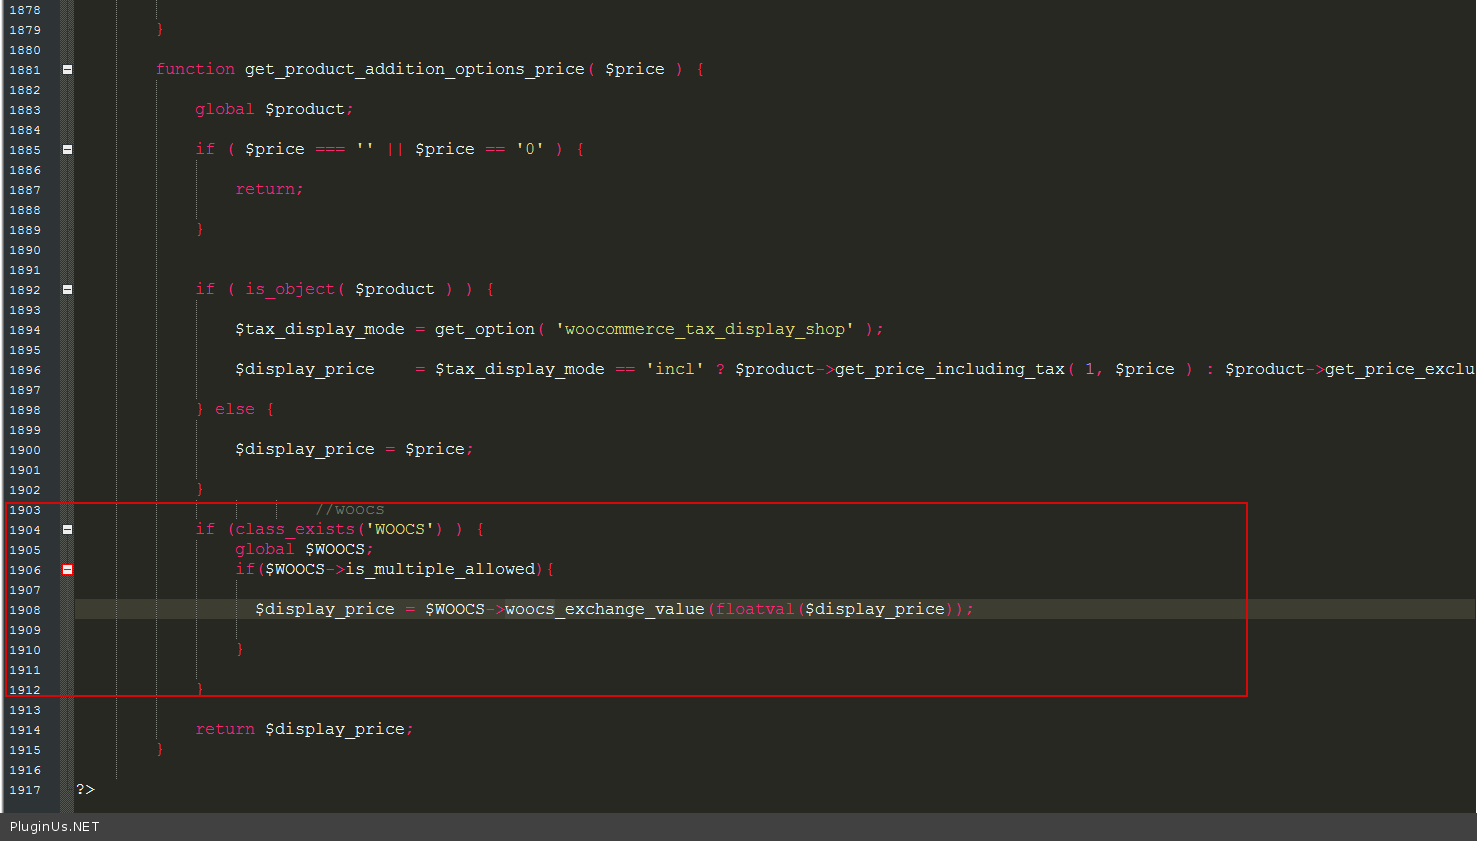Collapse the red fold marker at line 1906
Image resolution: width=1477 pixels, height=841 pixels.
click(67, 570)
